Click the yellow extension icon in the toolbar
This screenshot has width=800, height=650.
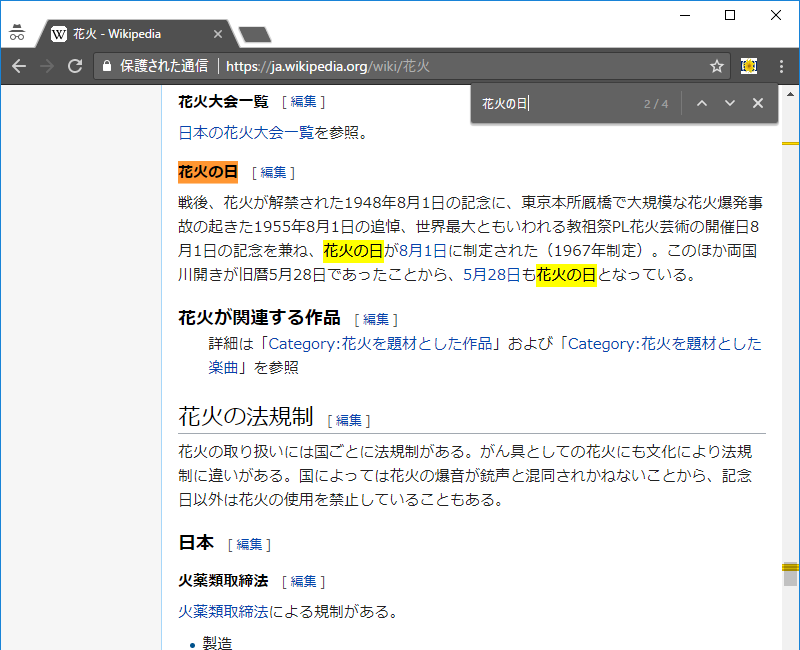click(748, 66)
